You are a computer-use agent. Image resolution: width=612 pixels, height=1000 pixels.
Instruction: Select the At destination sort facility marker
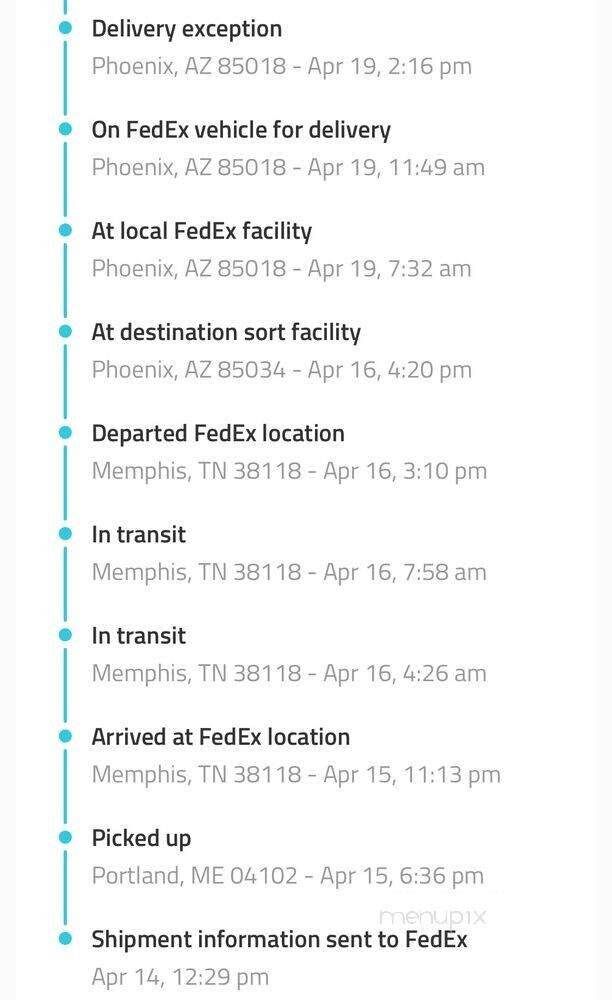[66, 331]
